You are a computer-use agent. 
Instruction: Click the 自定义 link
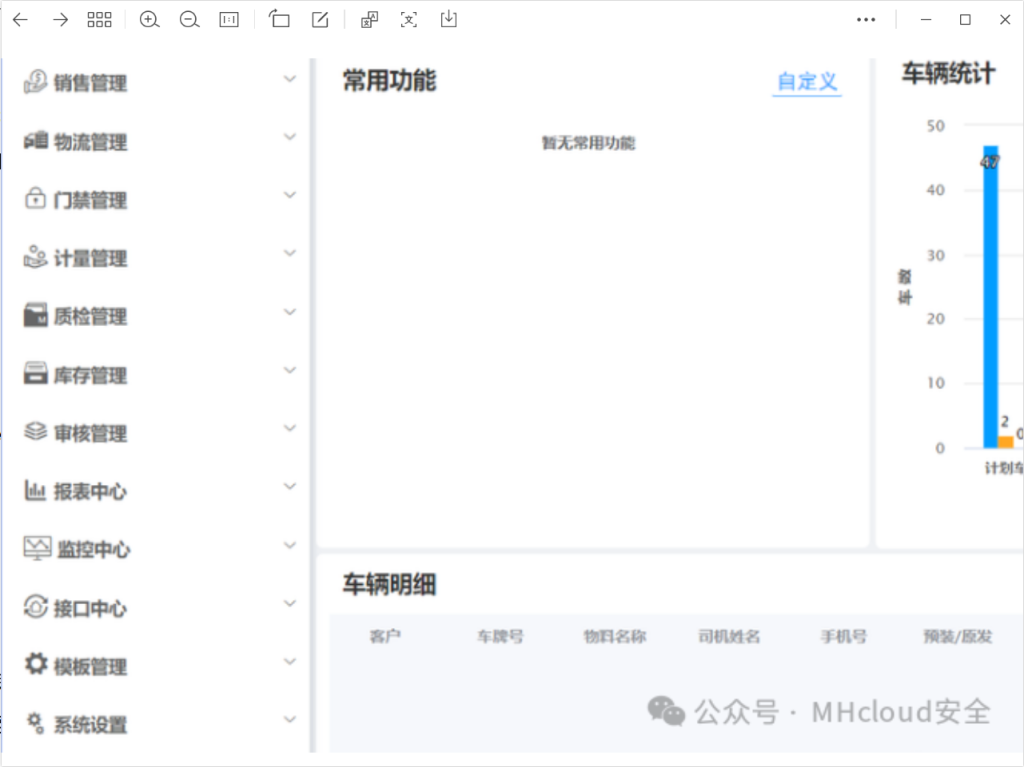[806, 82]
